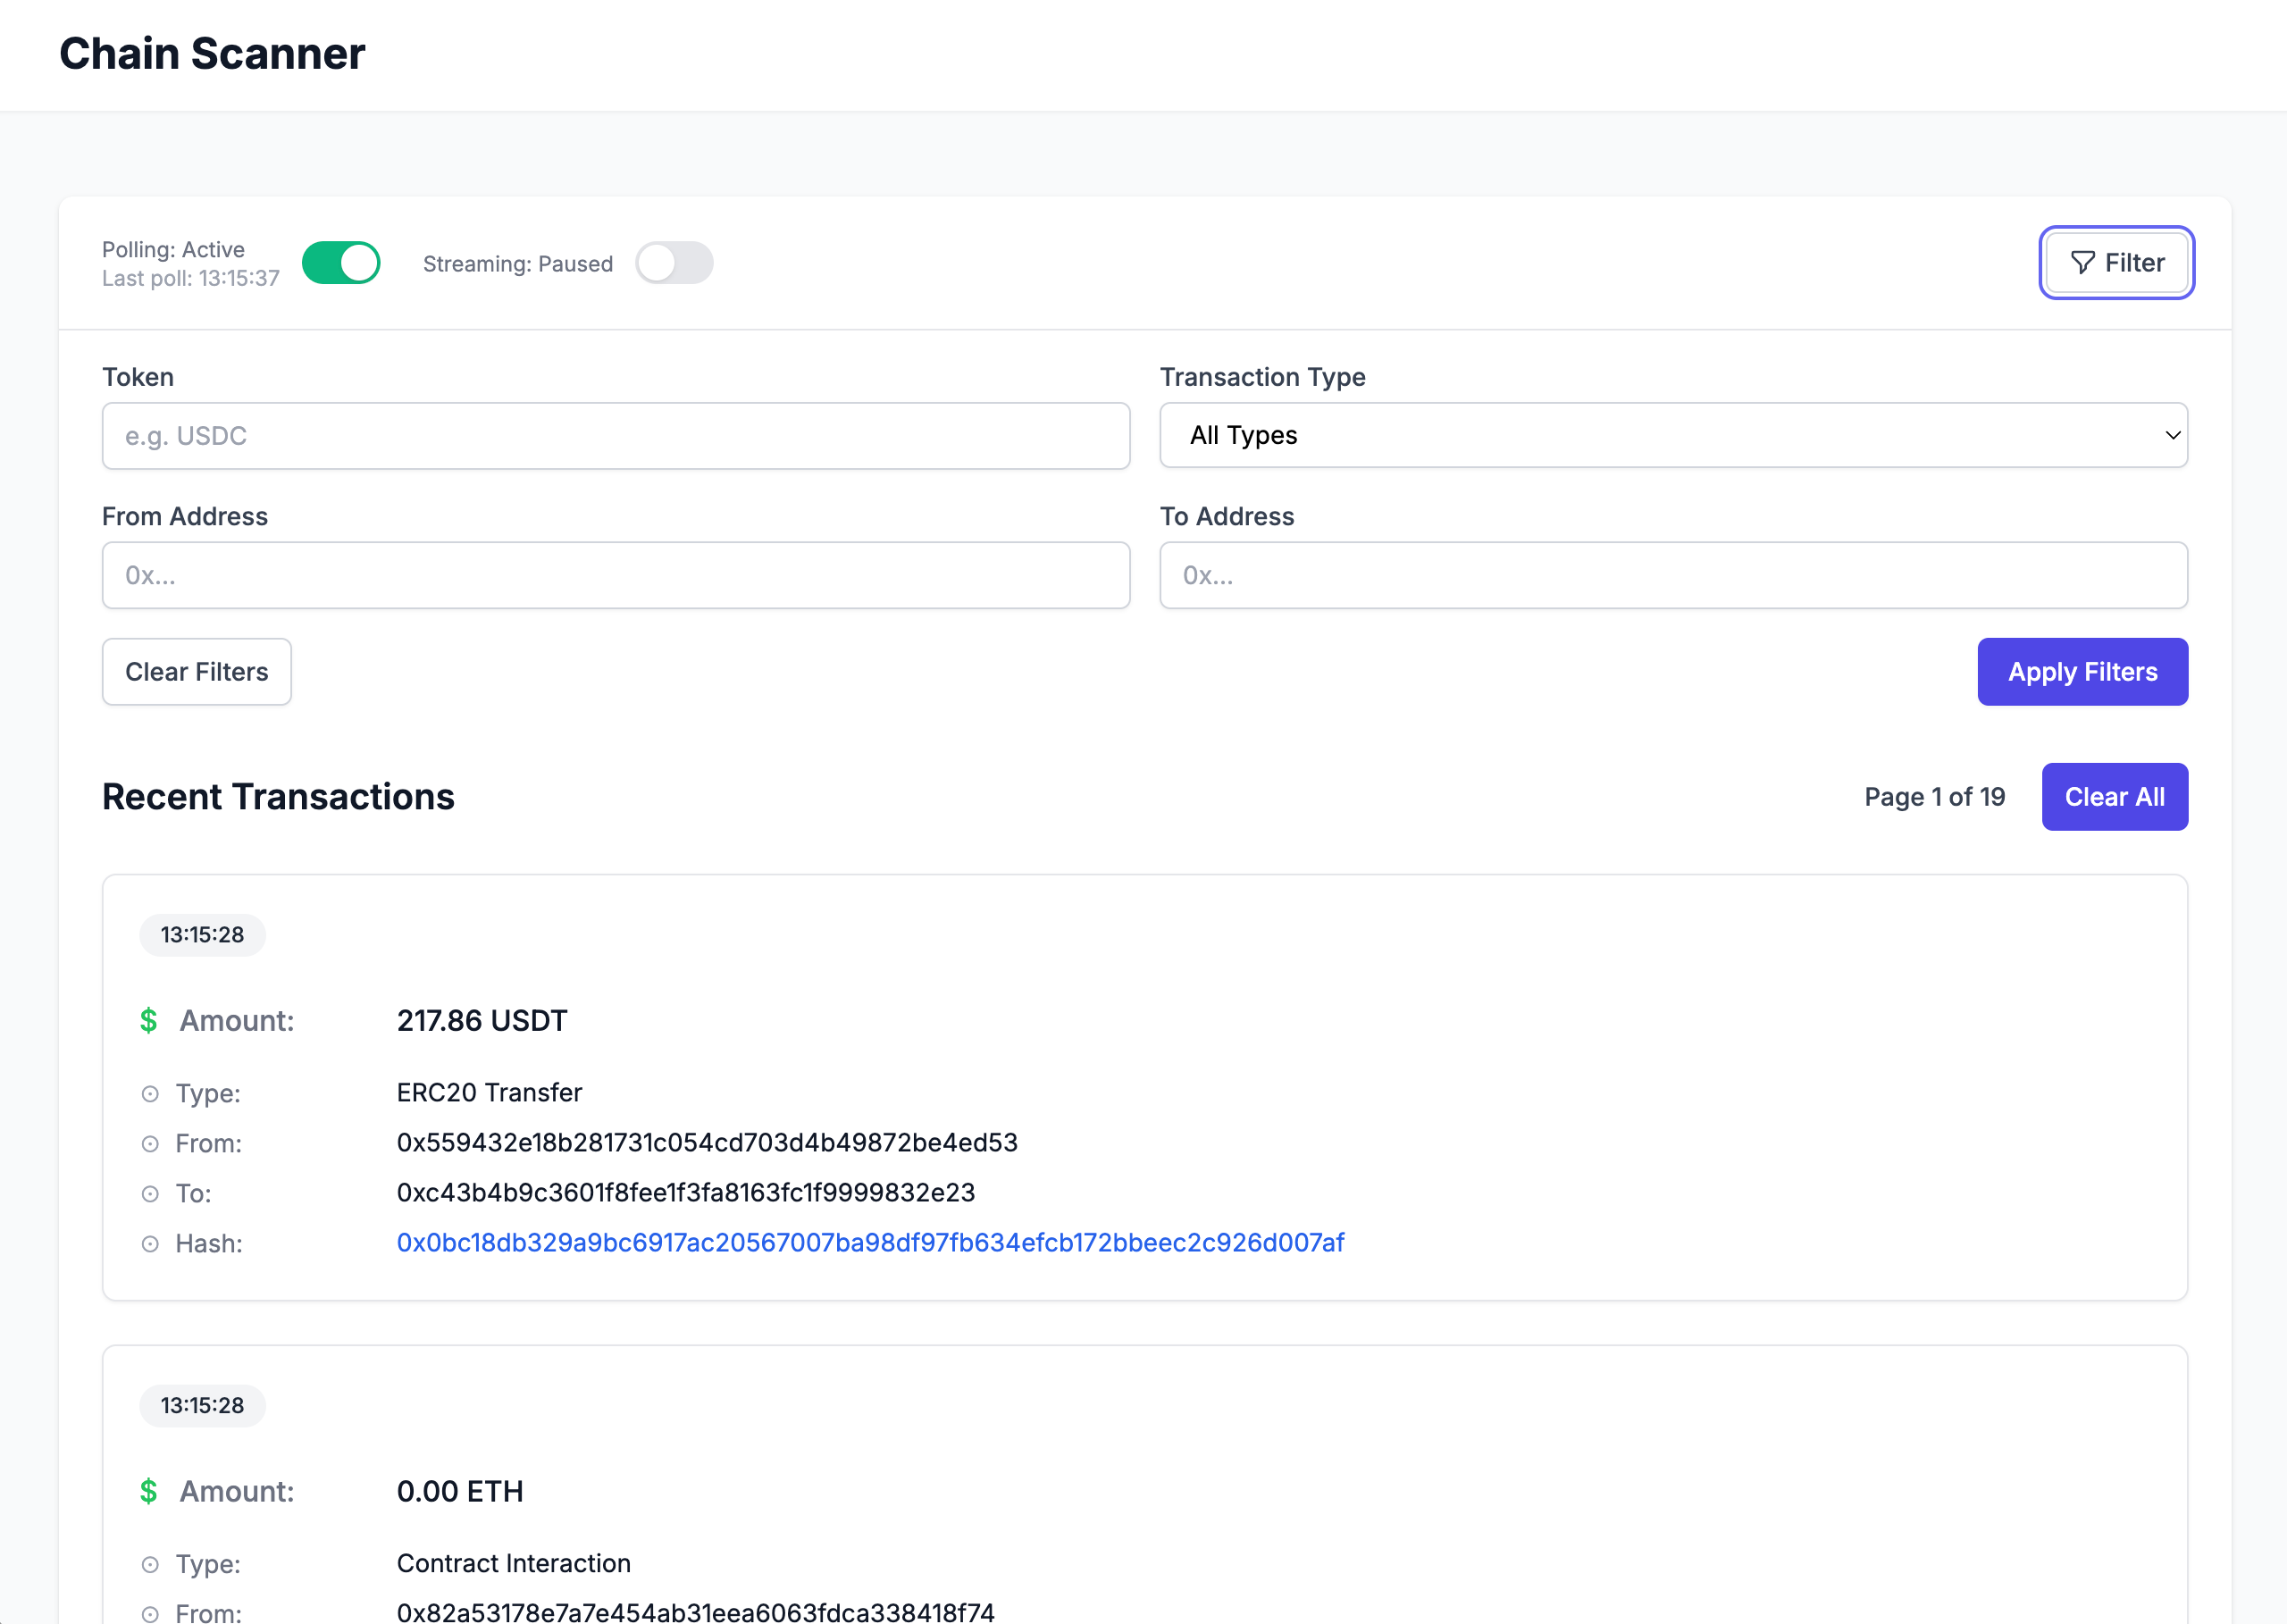
Task: Click the circle icon next to From 0x559432
Action: (x=150, y=1144)
